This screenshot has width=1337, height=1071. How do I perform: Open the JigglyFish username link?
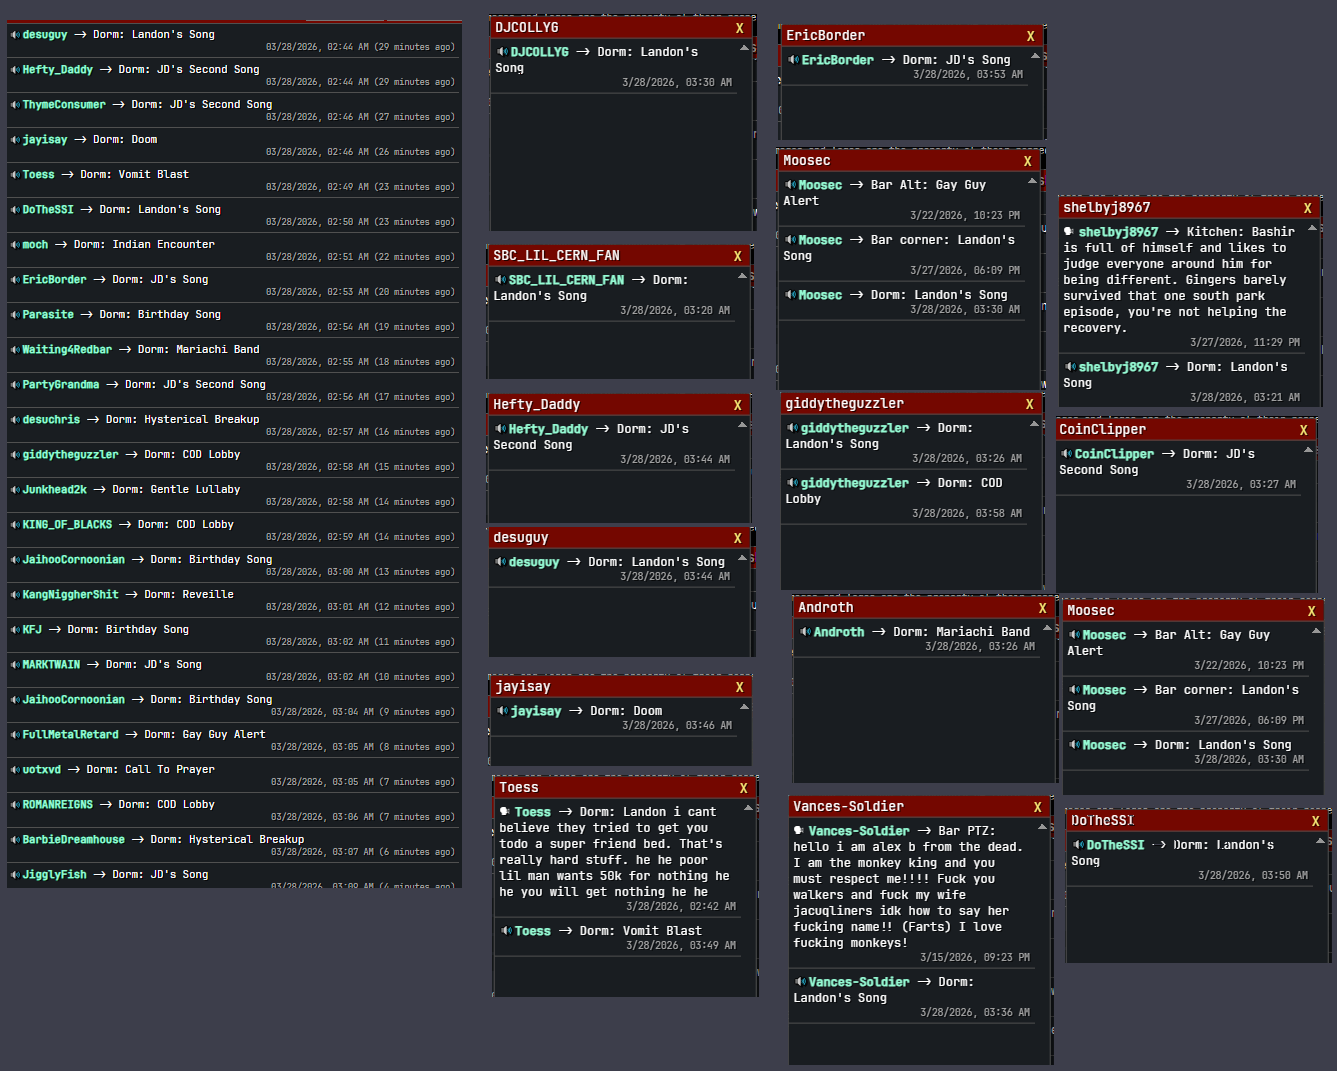[x=55, y=875]
